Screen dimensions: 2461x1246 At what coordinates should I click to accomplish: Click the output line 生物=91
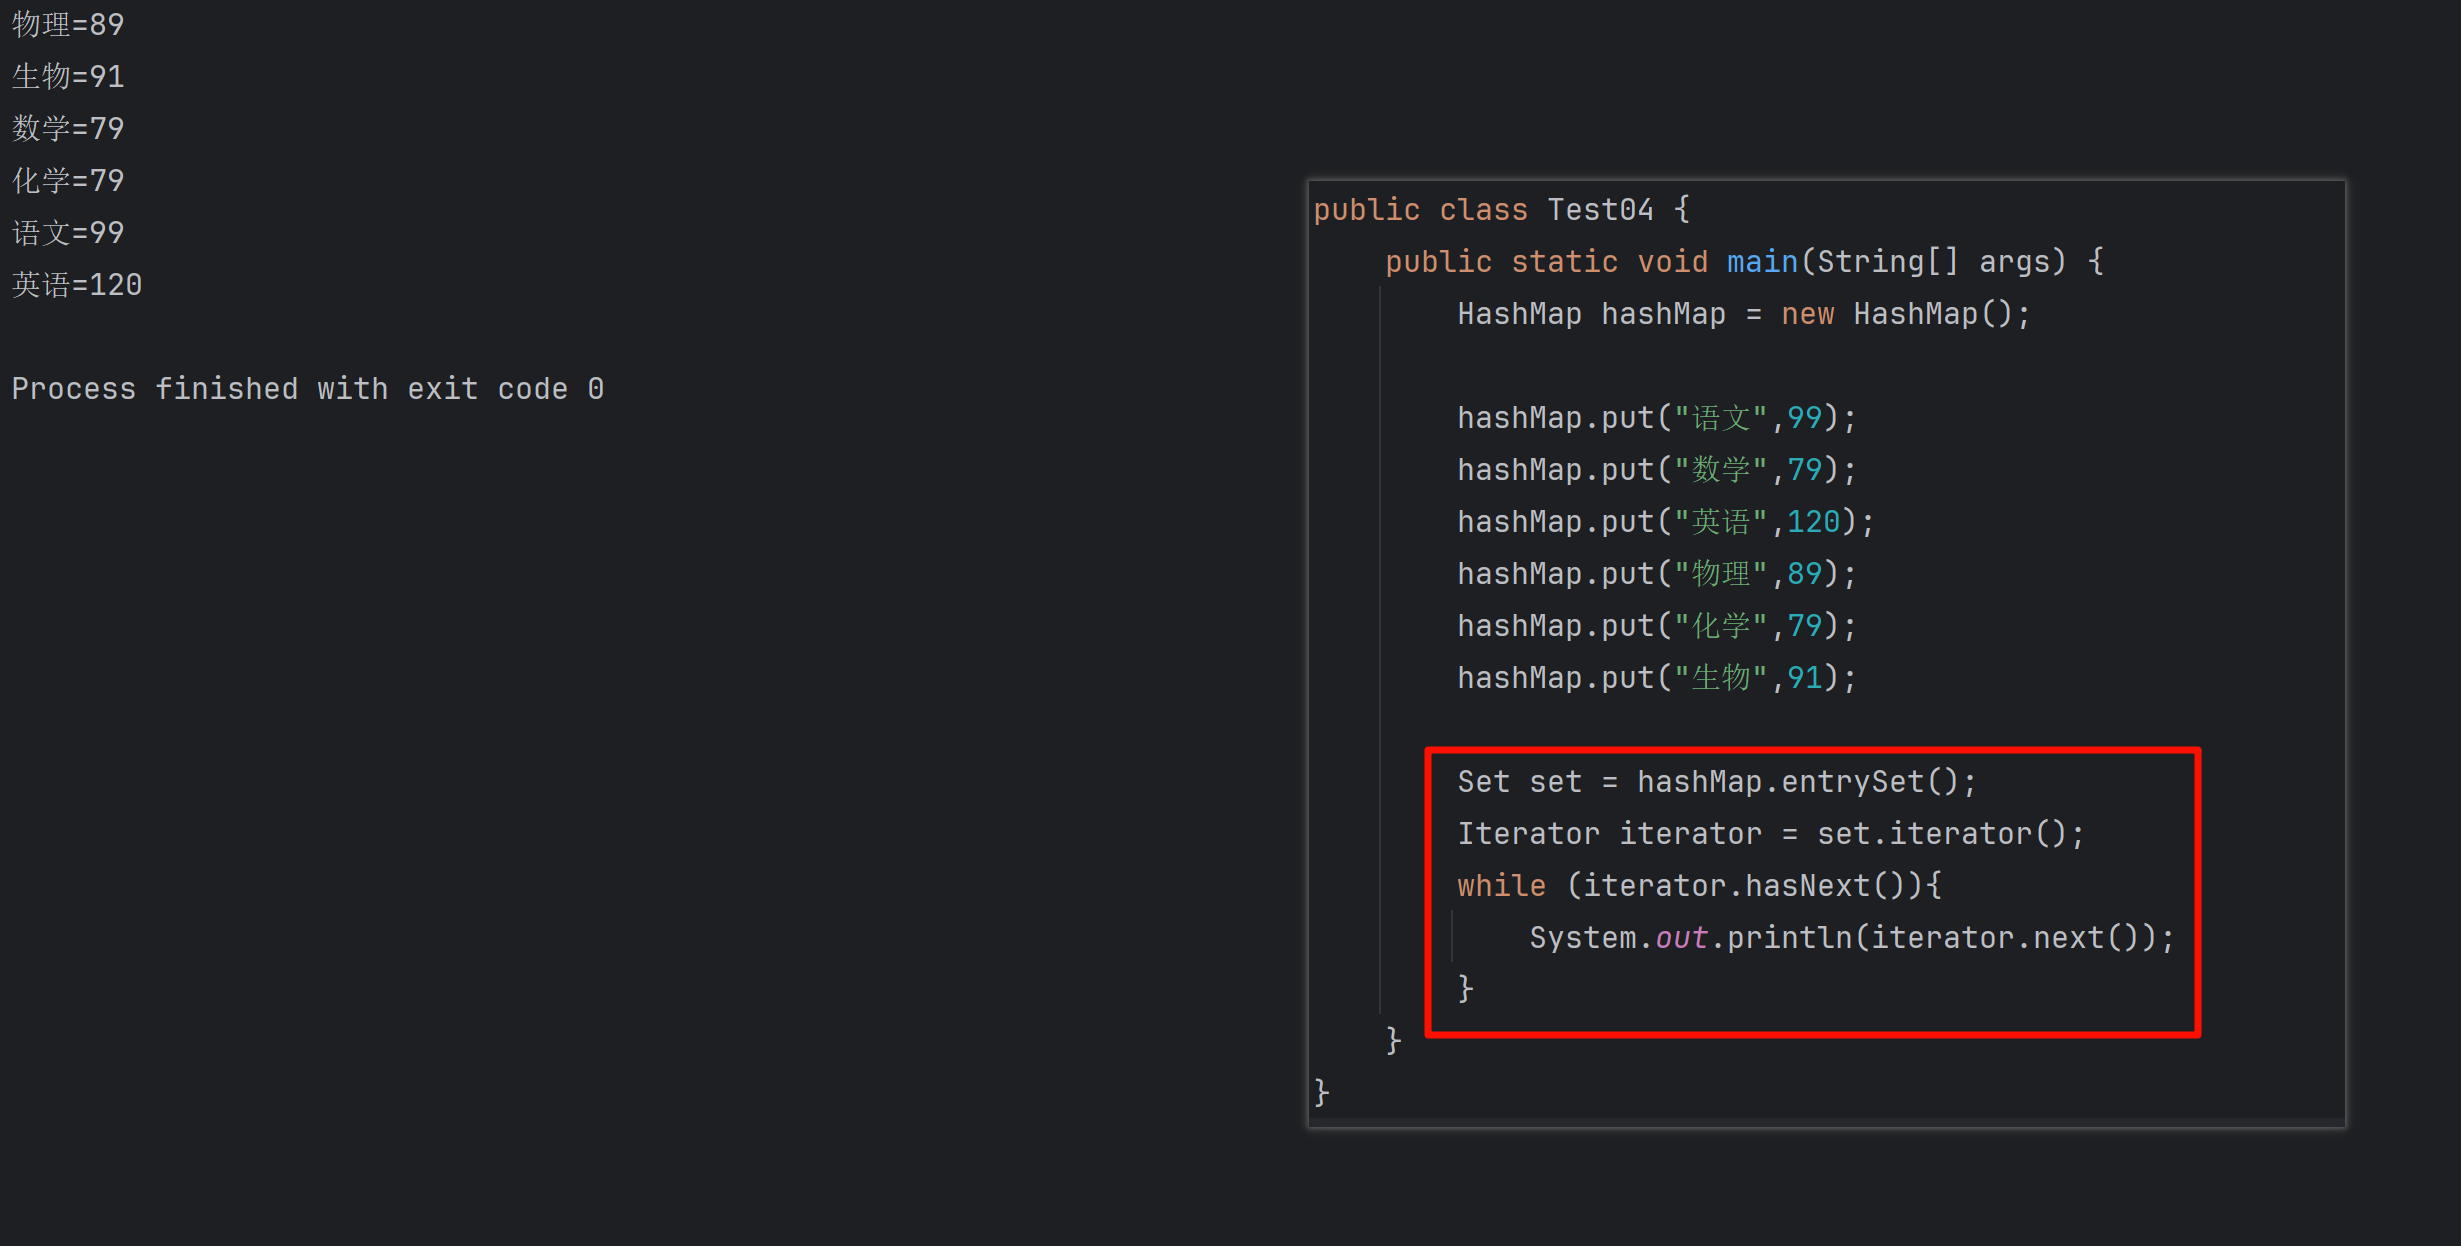coord(68,77)
